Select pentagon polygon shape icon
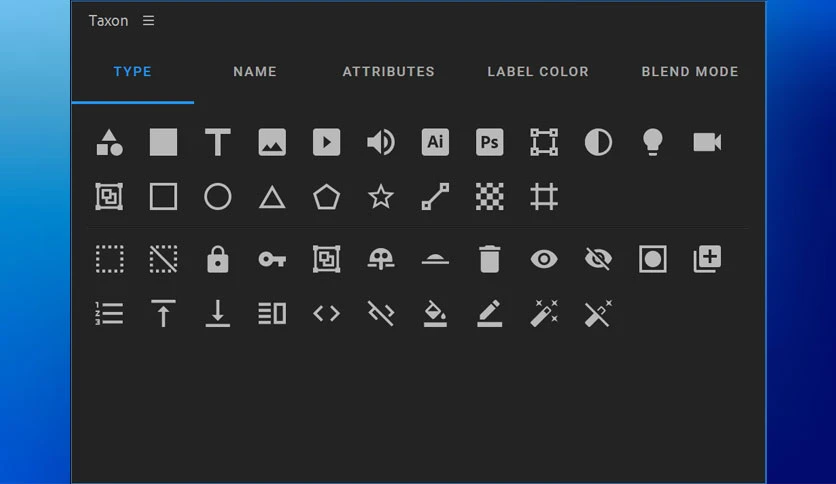 (x=326, y=197)
